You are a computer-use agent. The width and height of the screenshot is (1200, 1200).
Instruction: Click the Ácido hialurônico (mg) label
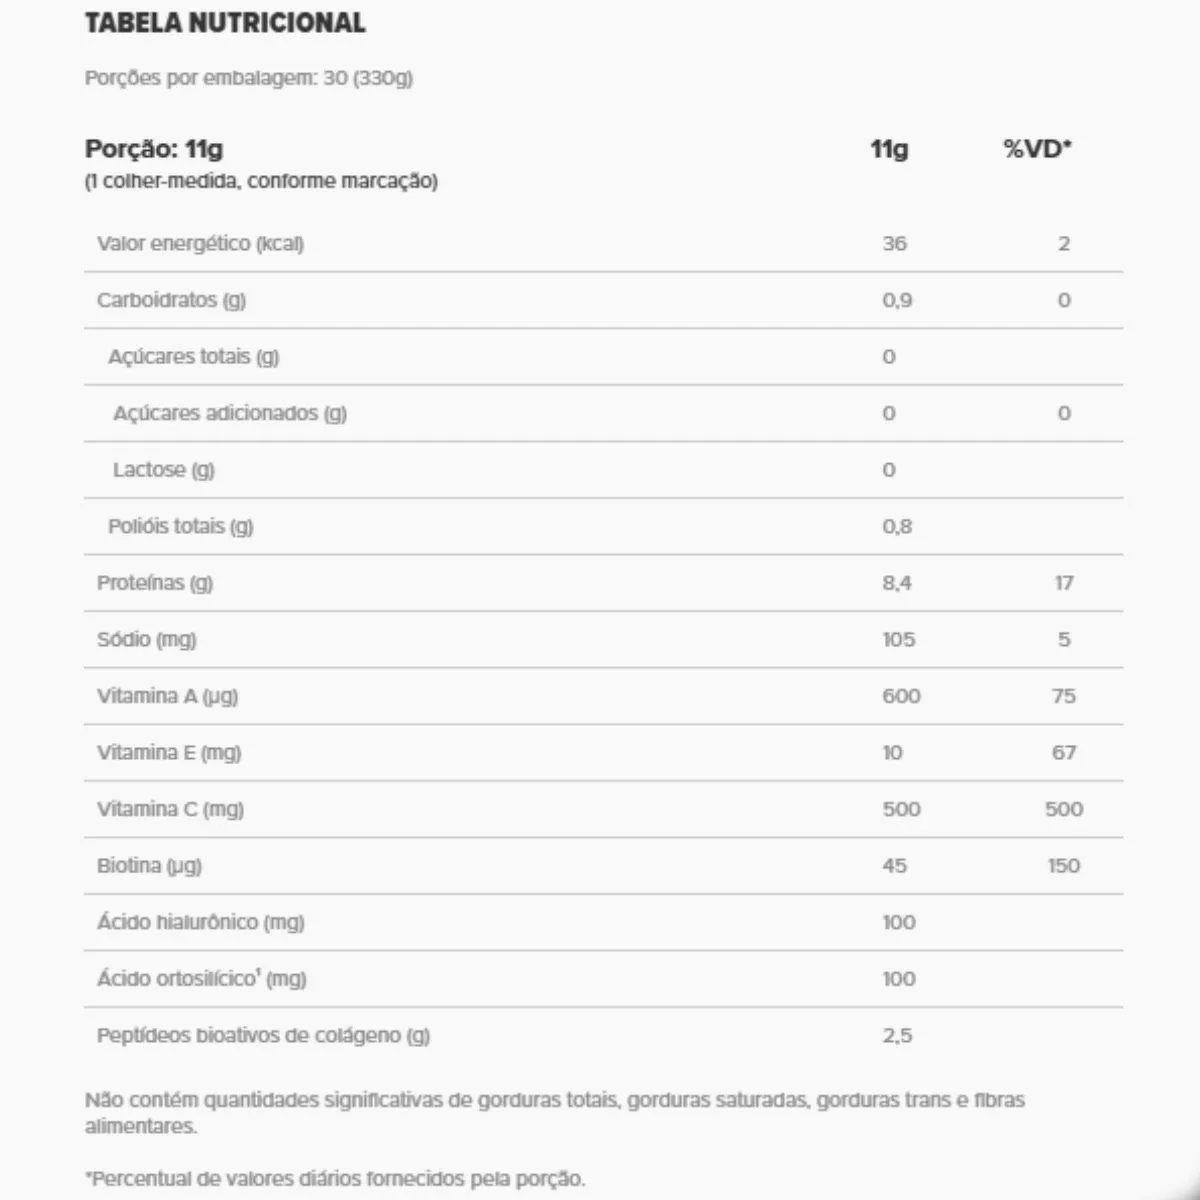click(200, 922)
